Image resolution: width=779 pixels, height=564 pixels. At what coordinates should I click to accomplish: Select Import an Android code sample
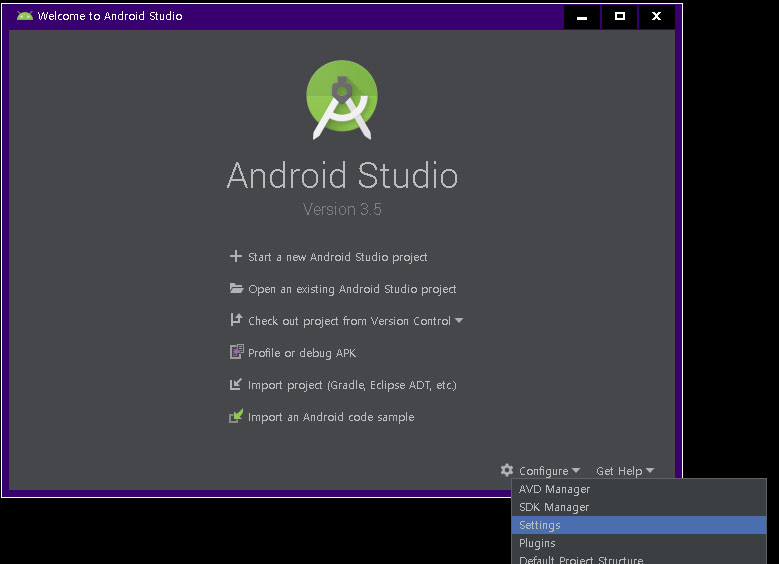pos(331,417)
